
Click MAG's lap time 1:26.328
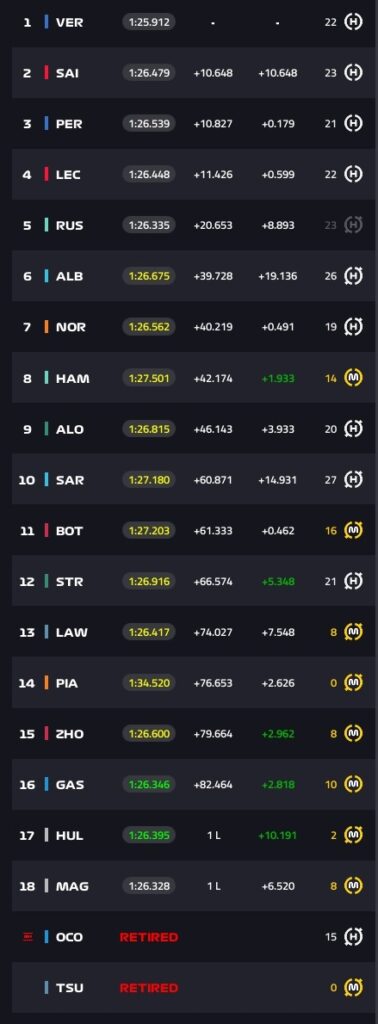149,886
